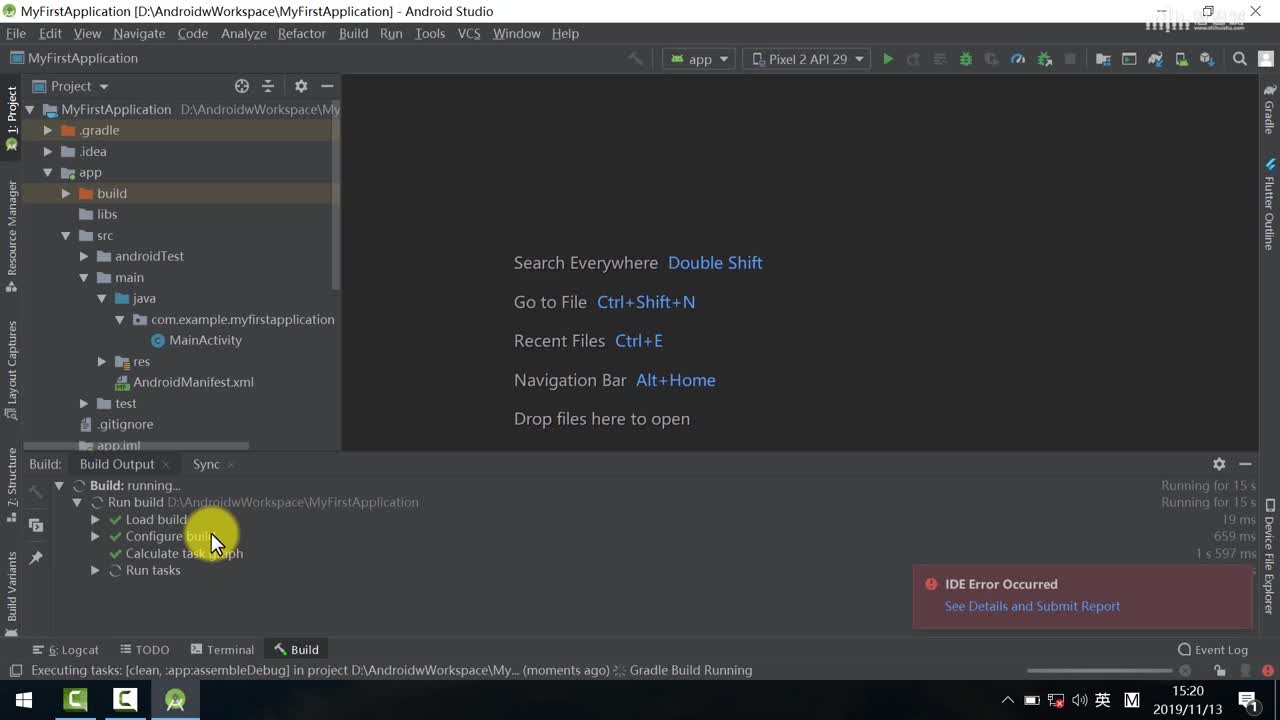Screen dimensions: 1280x720
Task: Cancel the background Gradle build in the status bar
Action: point(1185,671)
